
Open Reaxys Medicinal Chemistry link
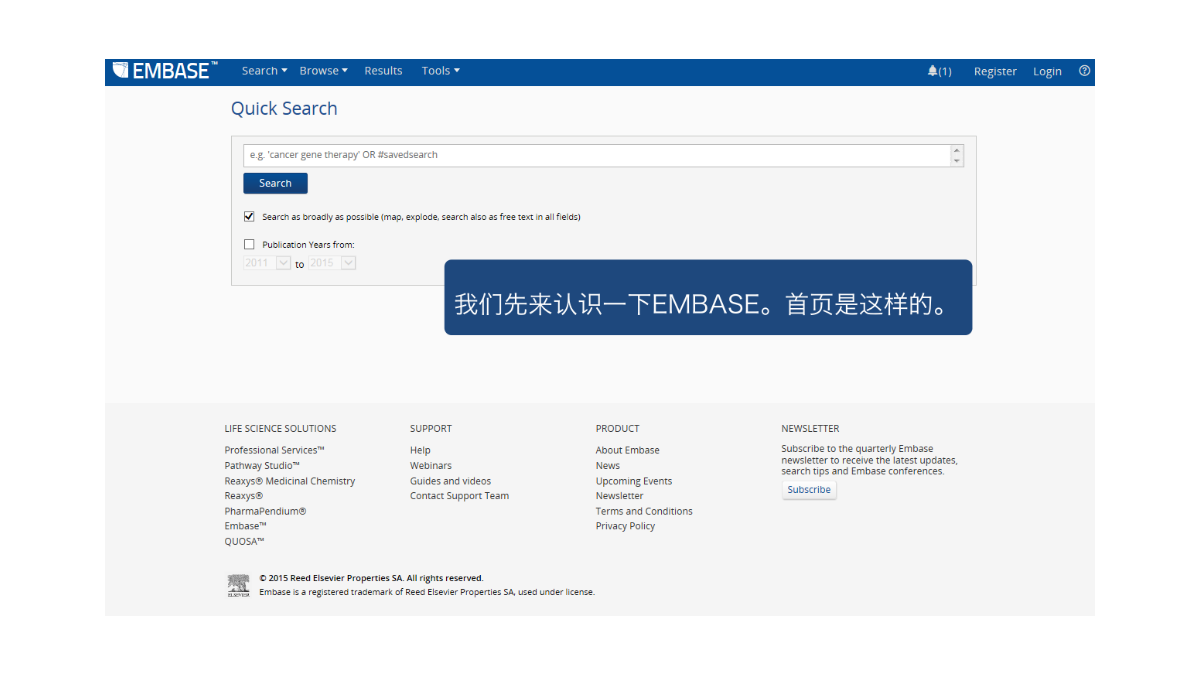(290, 481)
